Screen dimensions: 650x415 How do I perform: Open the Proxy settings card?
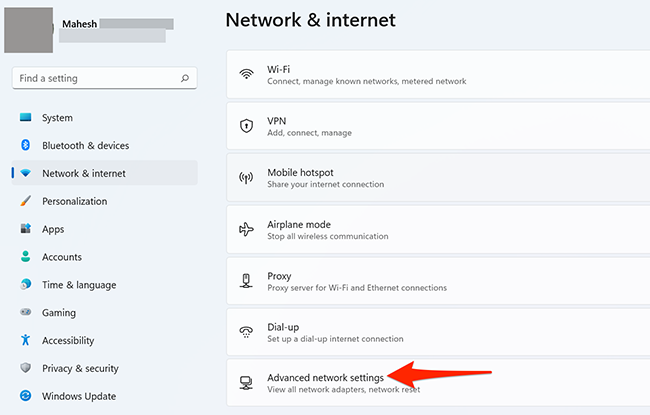(x=438, y=281)
